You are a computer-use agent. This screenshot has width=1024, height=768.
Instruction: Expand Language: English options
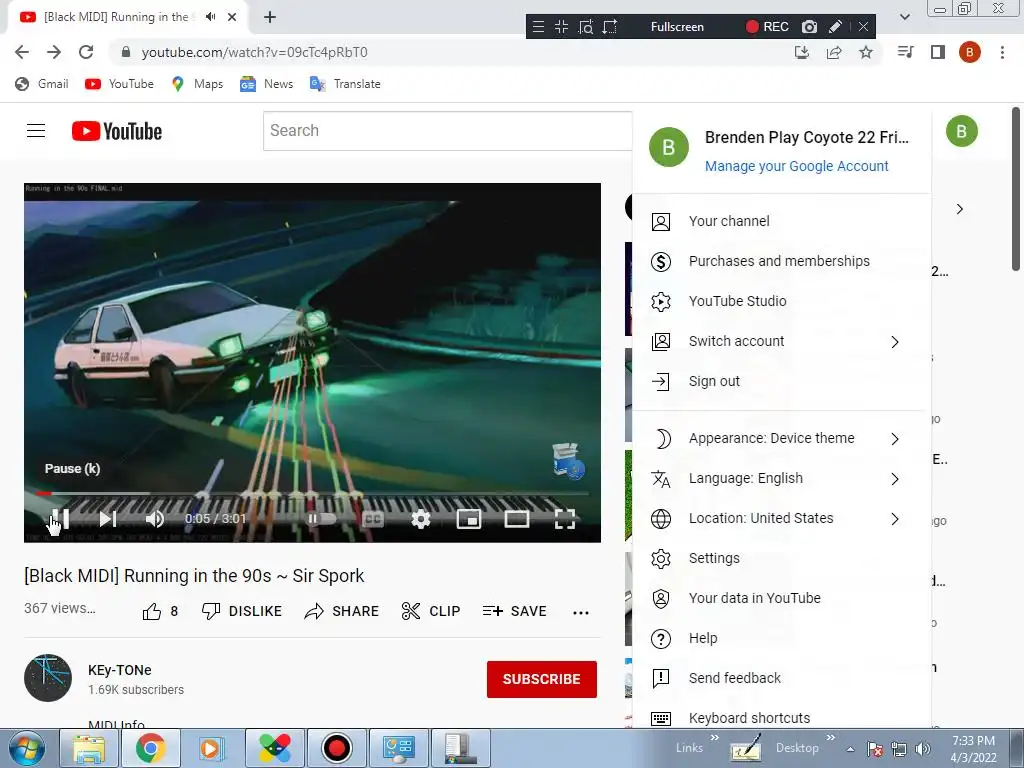point(781,478)
